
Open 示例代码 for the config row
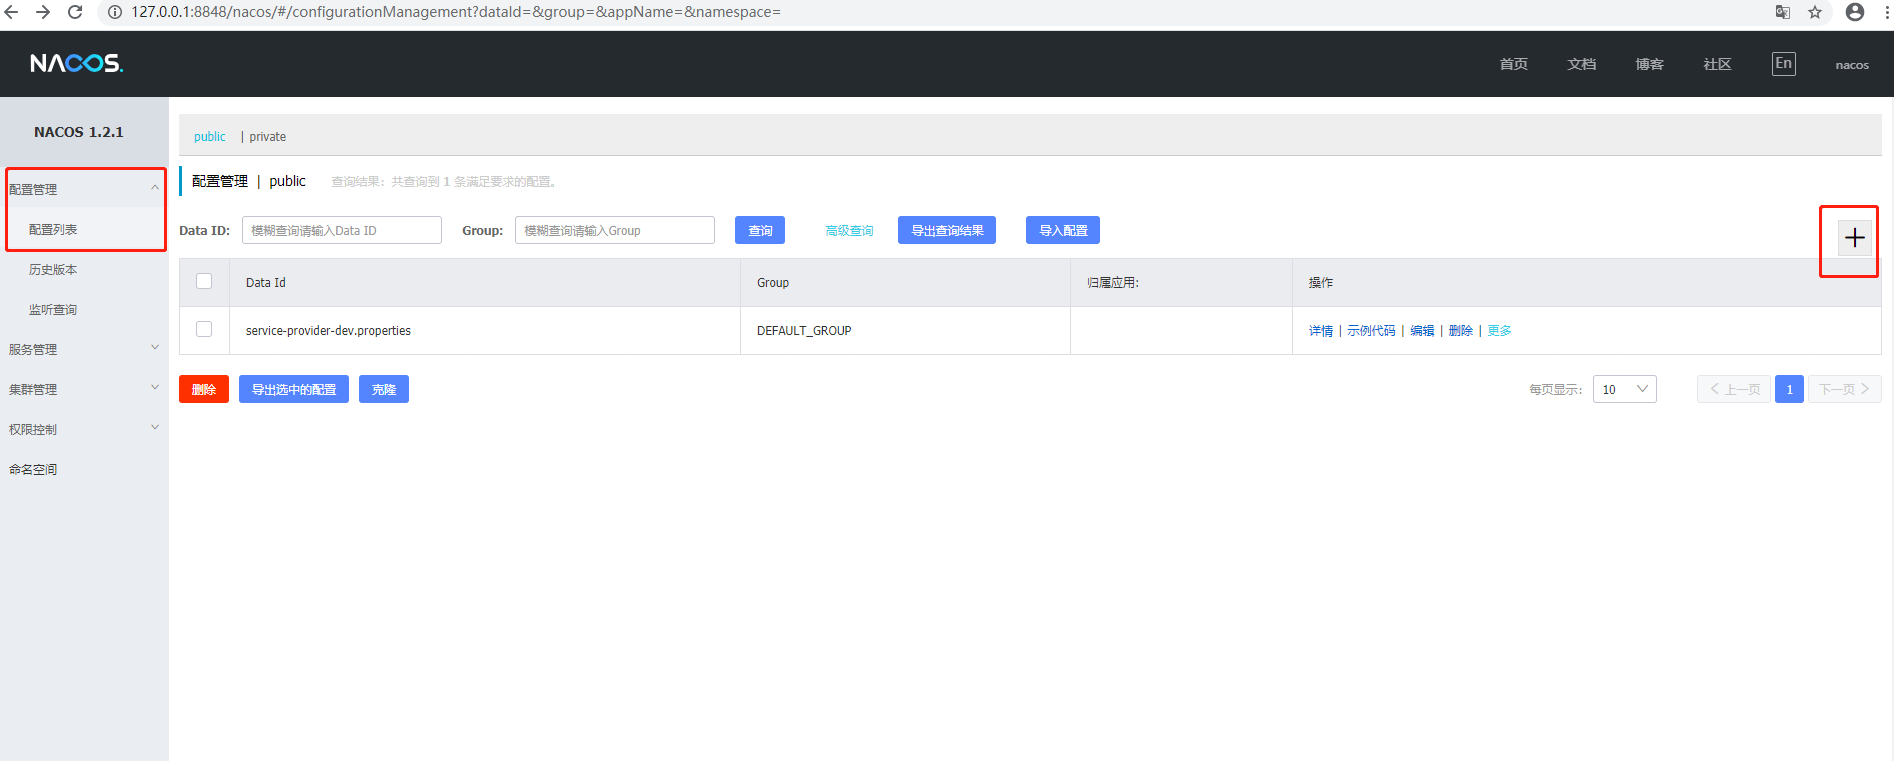coord(1371,331)
